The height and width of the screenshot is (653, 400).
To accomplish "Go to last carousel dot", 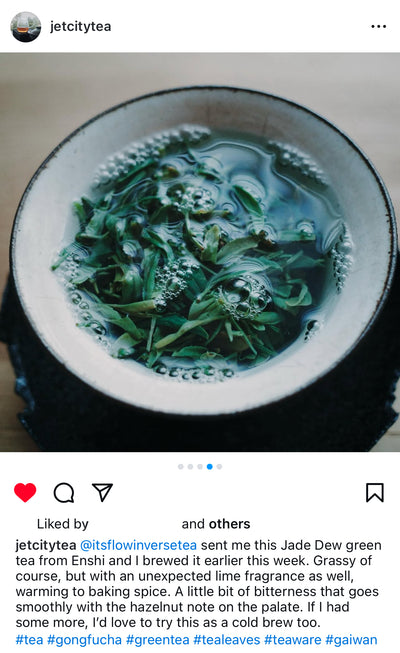I will pyautogui.click(x=219, y=466).
